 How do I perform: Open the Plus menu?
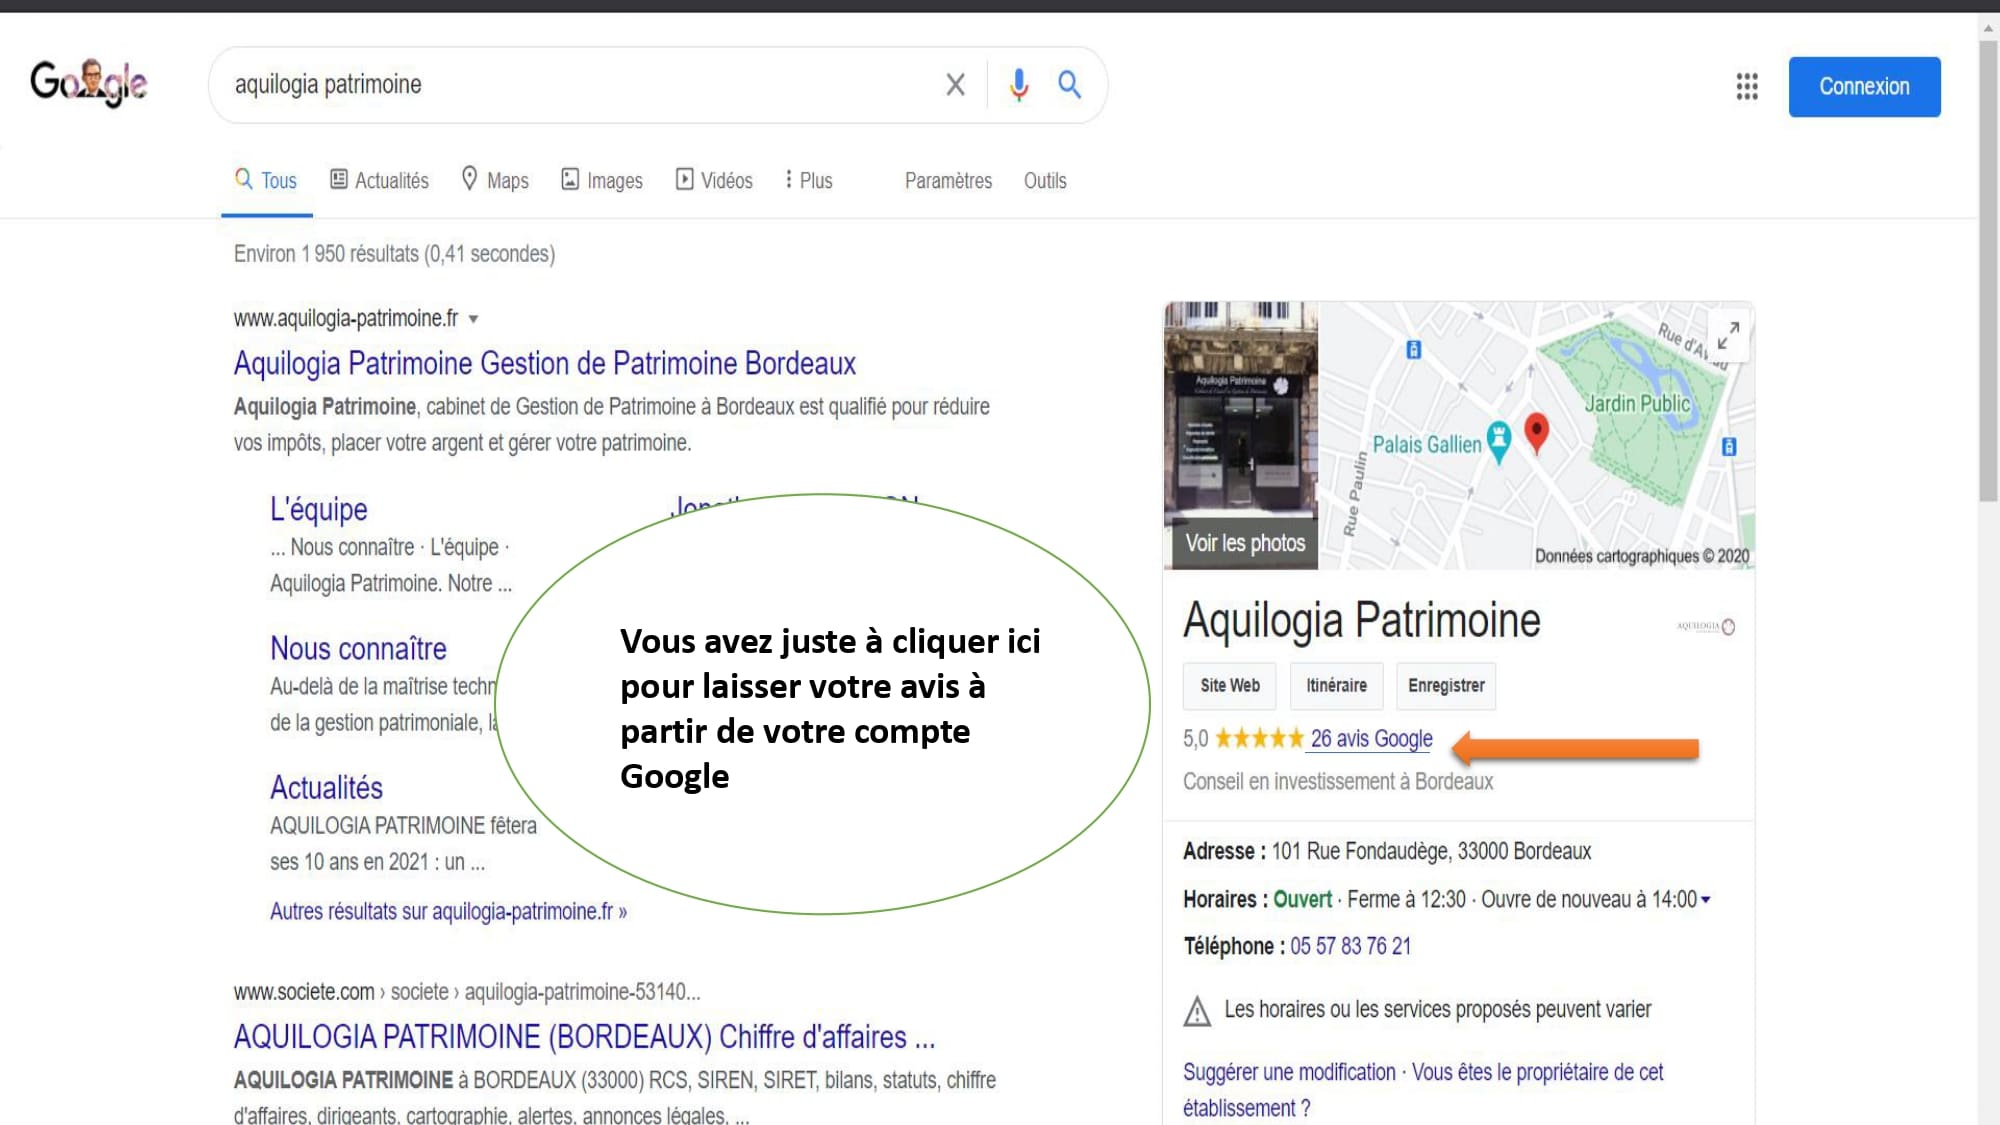(809, 180)
